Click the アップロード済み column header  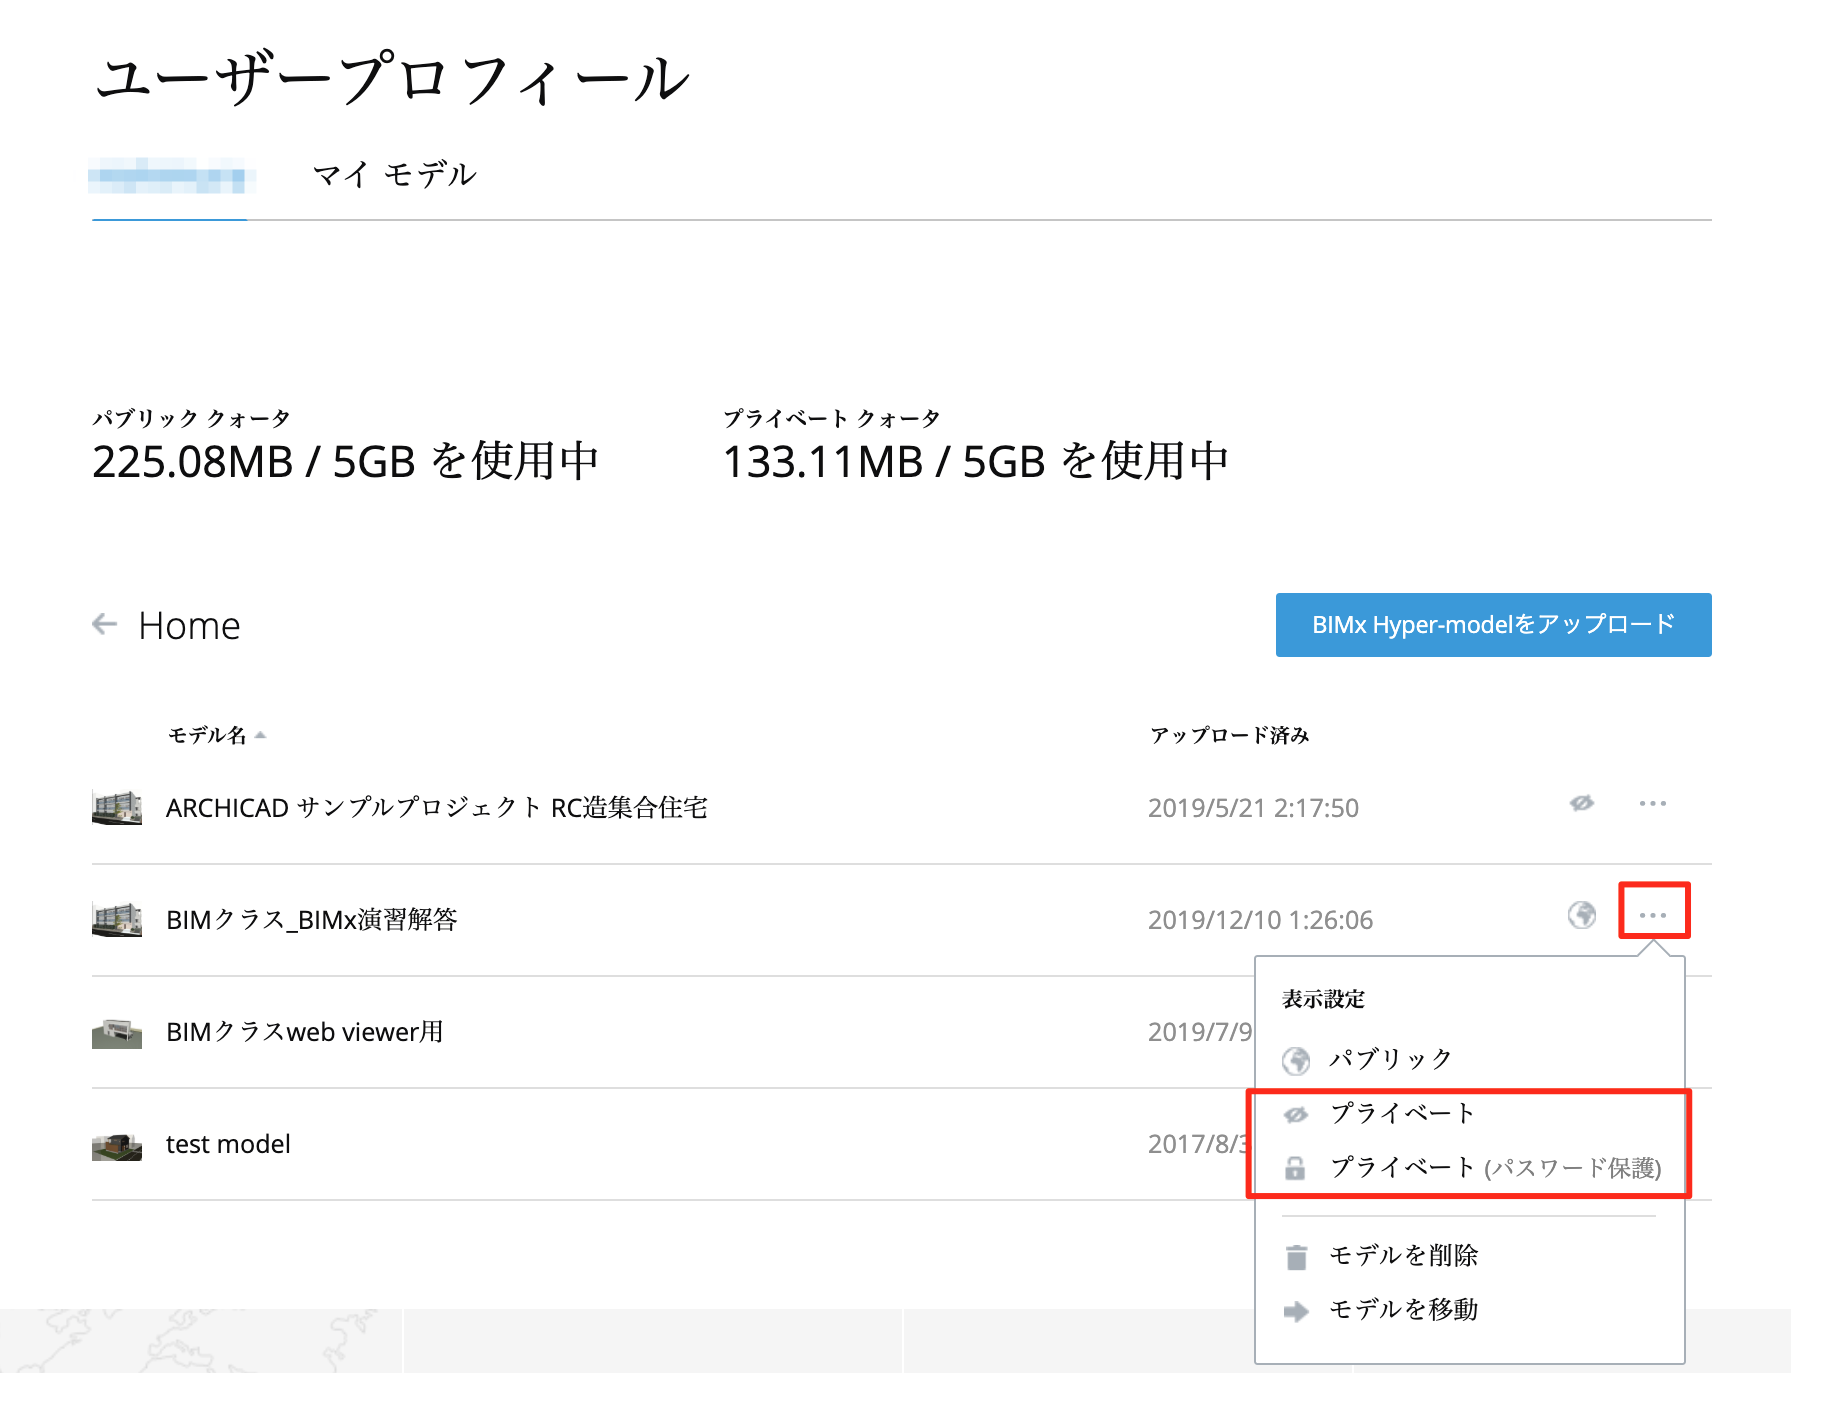(x=1229, y=735)
